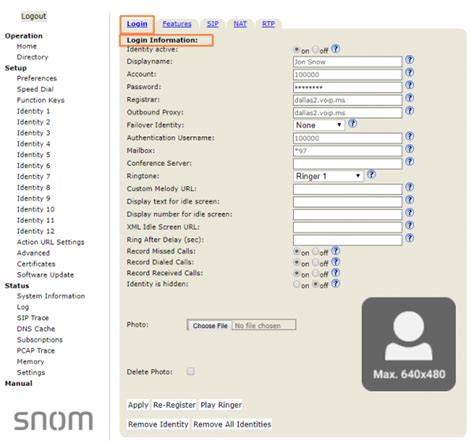Click help icon next to Identity active
Image resolution: width=474 pixels, height=441 pixels.
pyautogui.click(x=336, y=49)
